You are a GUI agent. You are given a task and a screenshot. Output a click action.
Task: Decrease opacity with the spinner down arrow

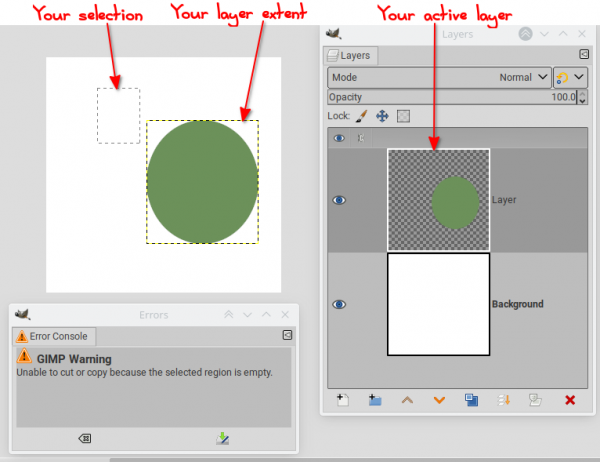(582, 101)
